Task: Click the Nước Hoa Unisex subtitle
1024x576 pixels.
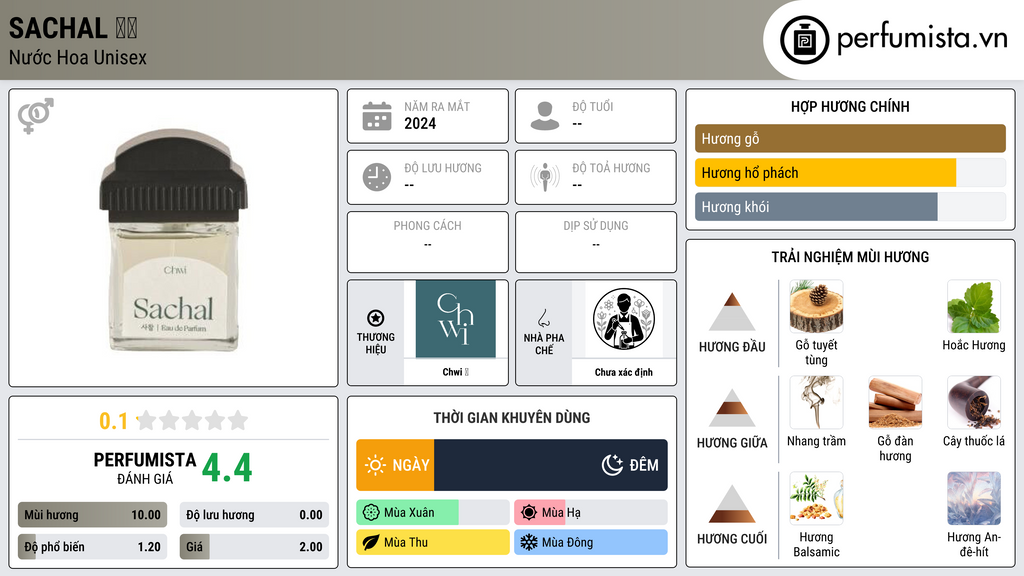Action: tap(78, 57)
